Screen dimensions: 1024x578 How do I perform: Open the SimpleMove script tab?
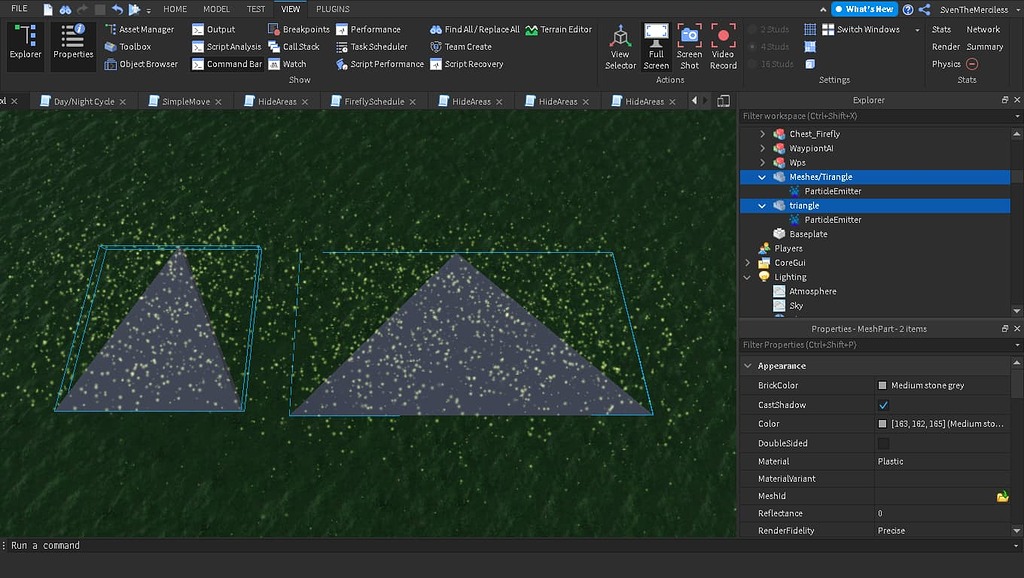point(185,101)
